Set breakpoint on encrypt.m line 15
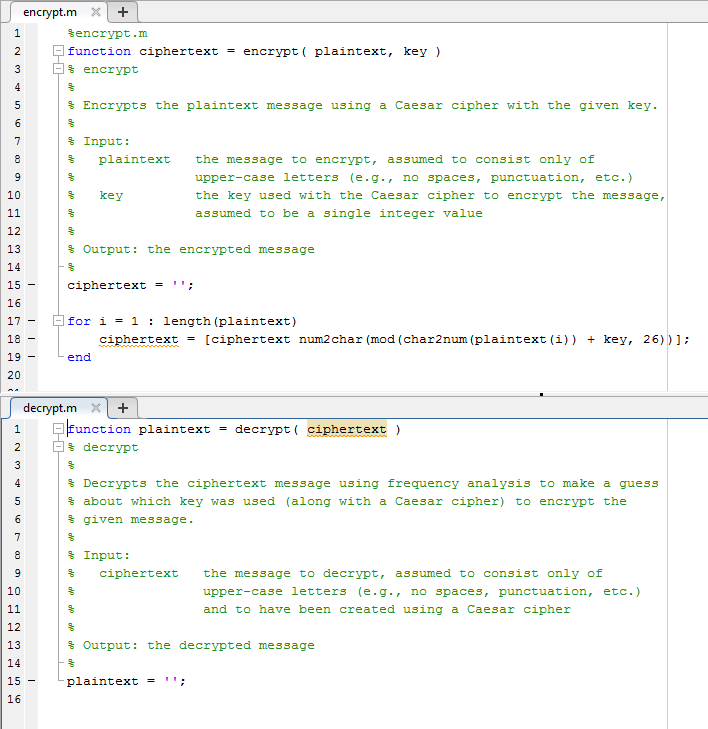This screenshot has height=729, width=708. coord(32,285)
